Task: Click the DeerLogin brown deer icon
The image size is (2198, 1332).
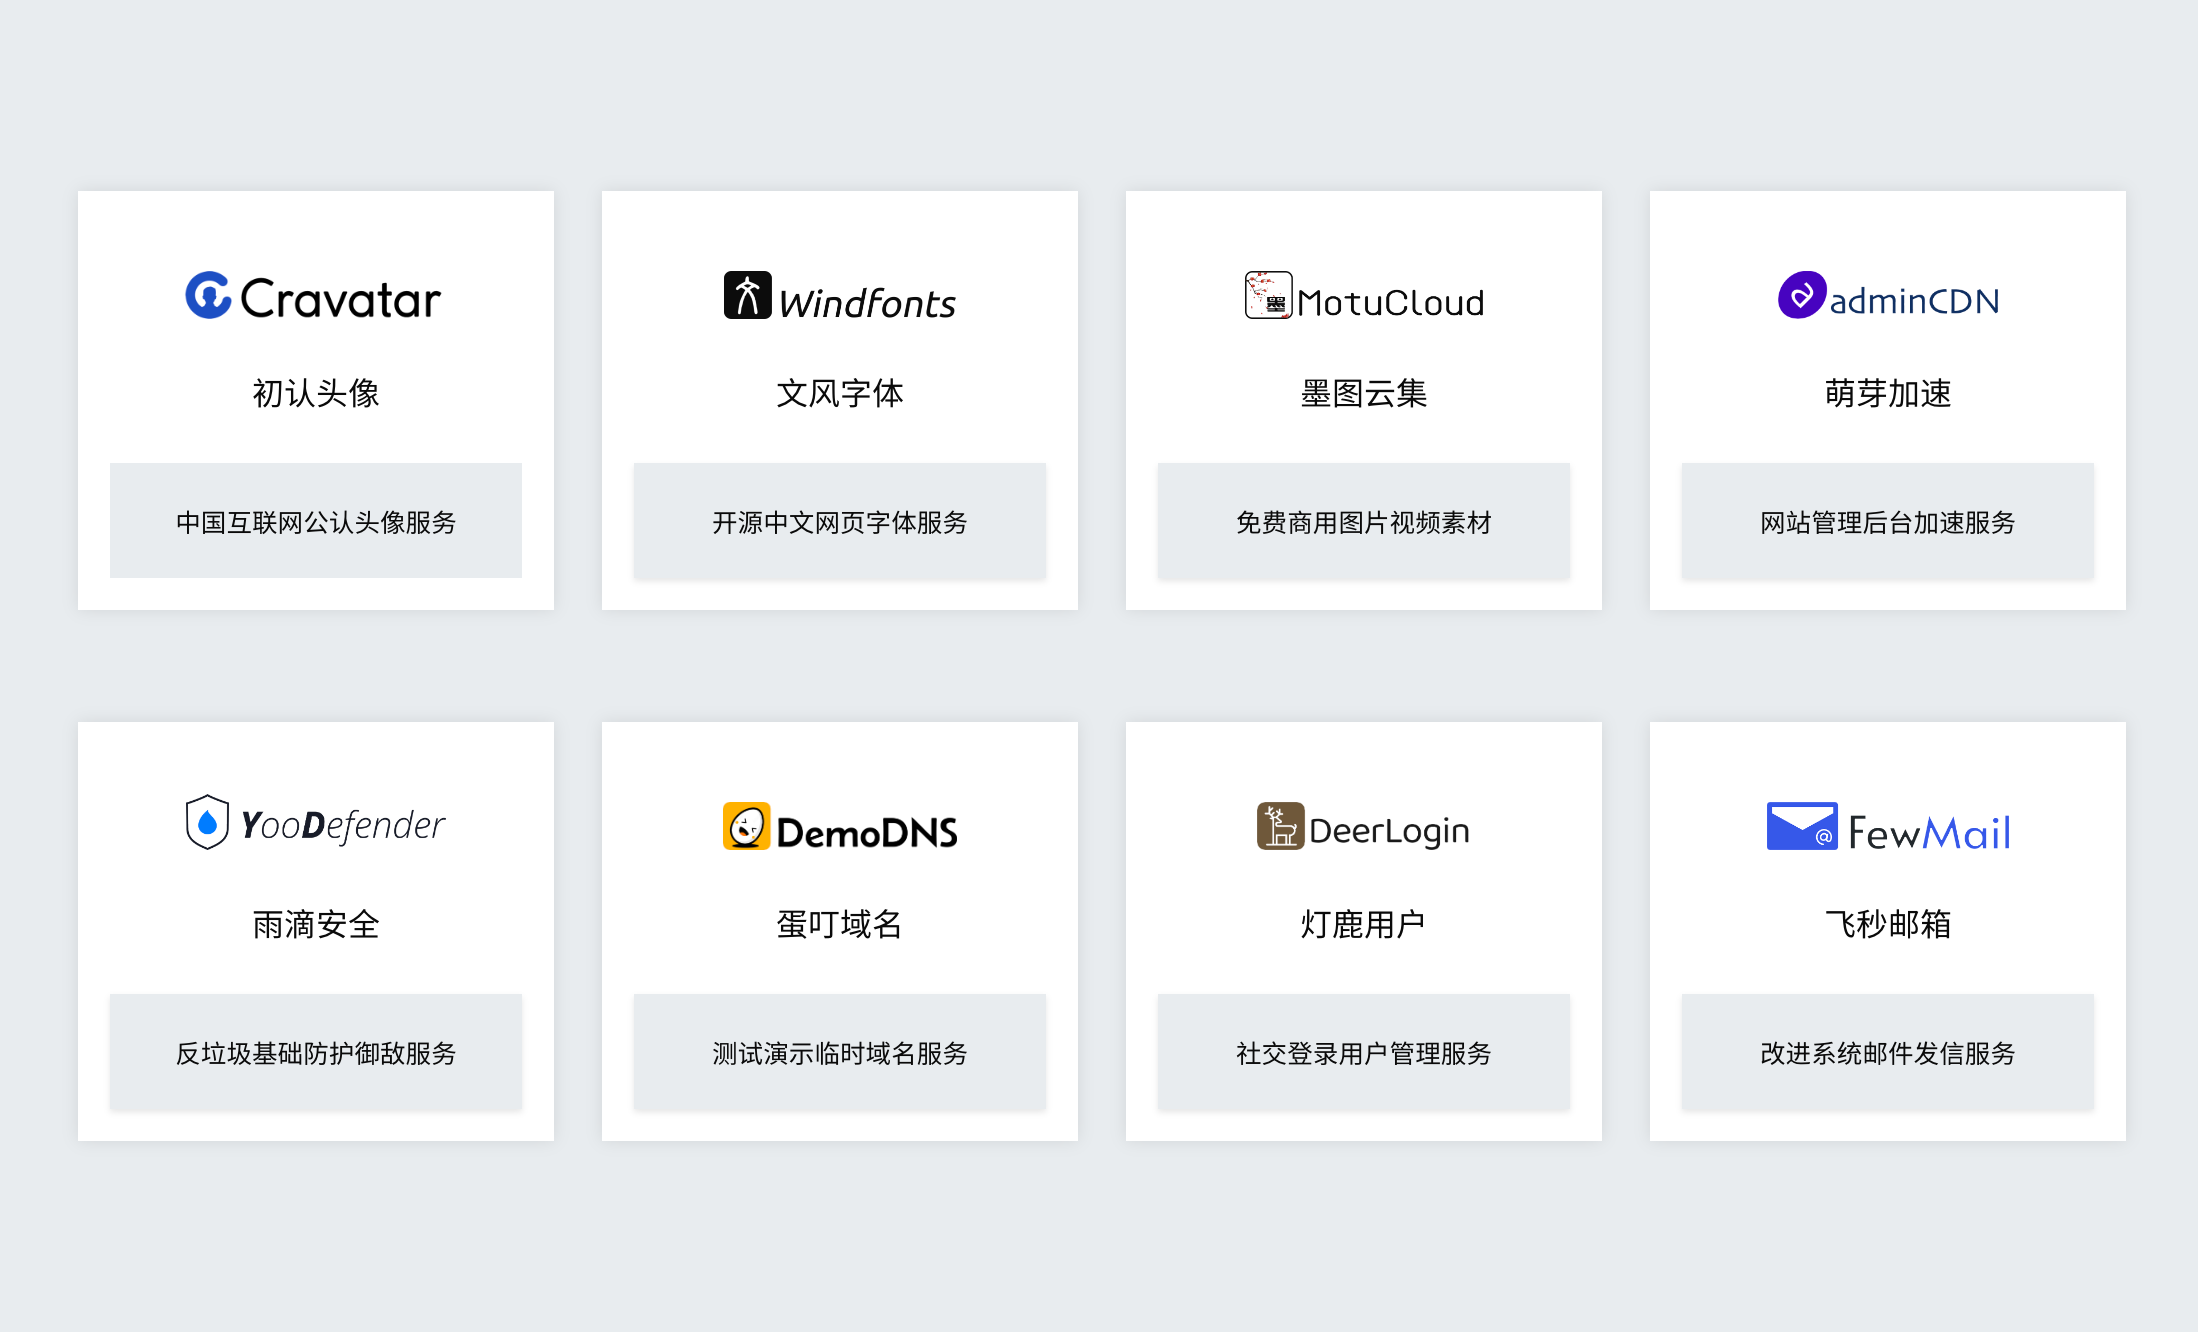Action: coord(1281,826)
